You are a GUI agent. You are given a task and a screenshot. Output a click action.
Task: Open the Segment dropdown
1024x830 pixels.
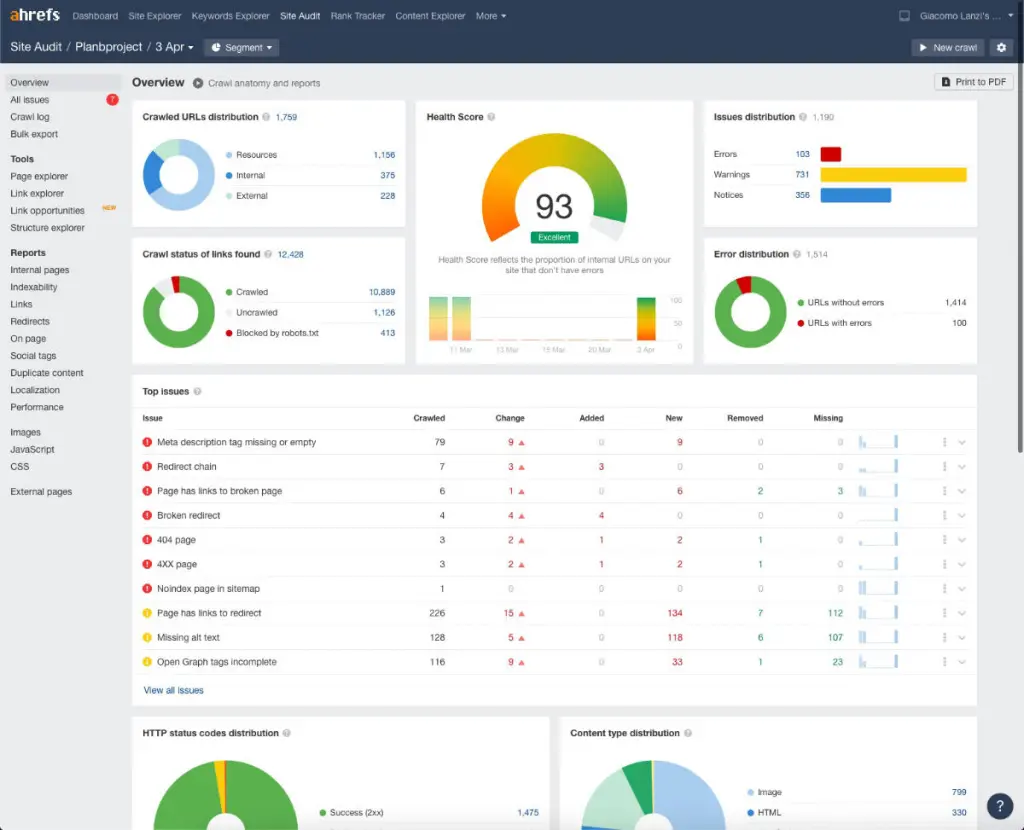coord(242,48)
